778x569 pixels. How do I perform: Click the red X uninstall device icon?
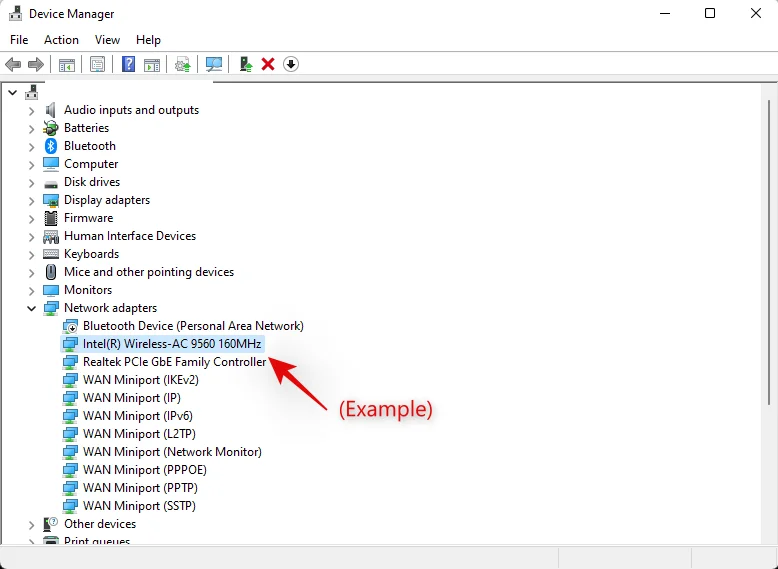coord(268,64)
